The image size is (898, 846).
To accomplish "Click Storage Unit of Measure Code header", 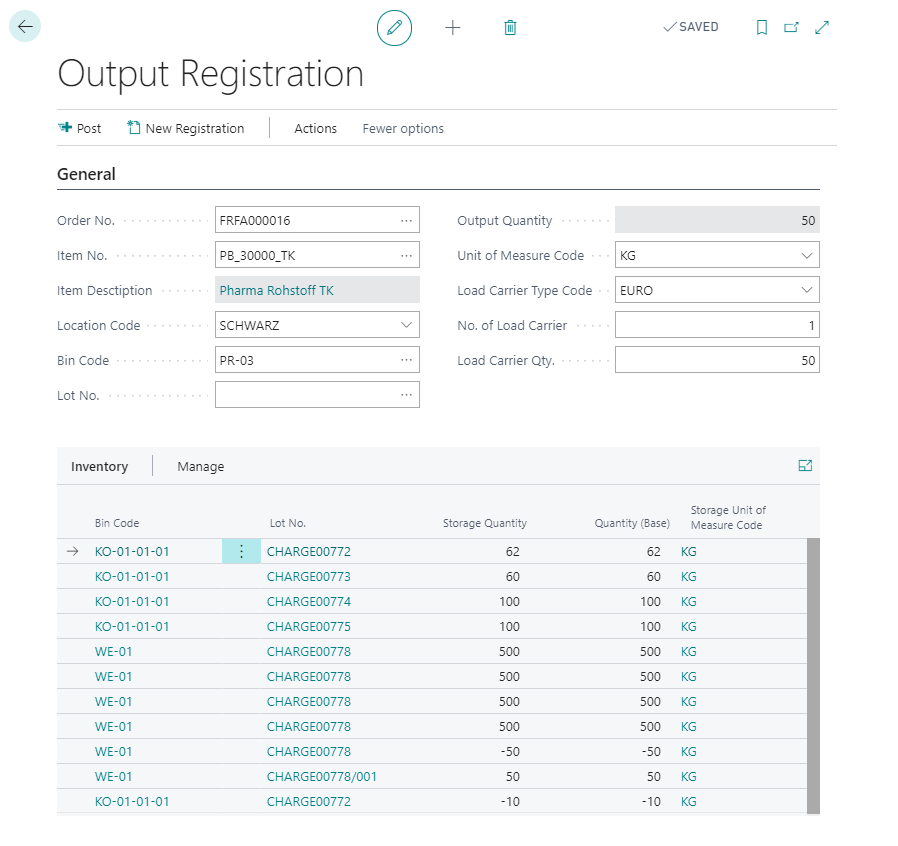I will click(x=728, y=517).
